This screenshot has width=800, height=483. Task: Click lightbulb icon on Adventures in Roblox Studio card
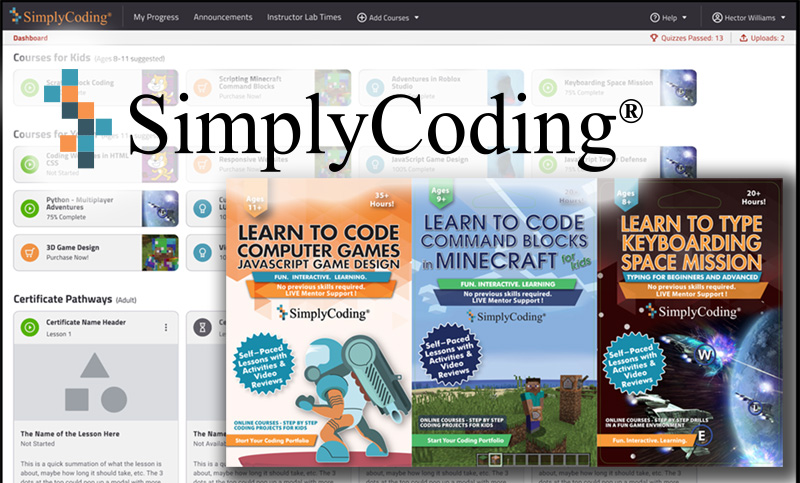click(375, 88)
